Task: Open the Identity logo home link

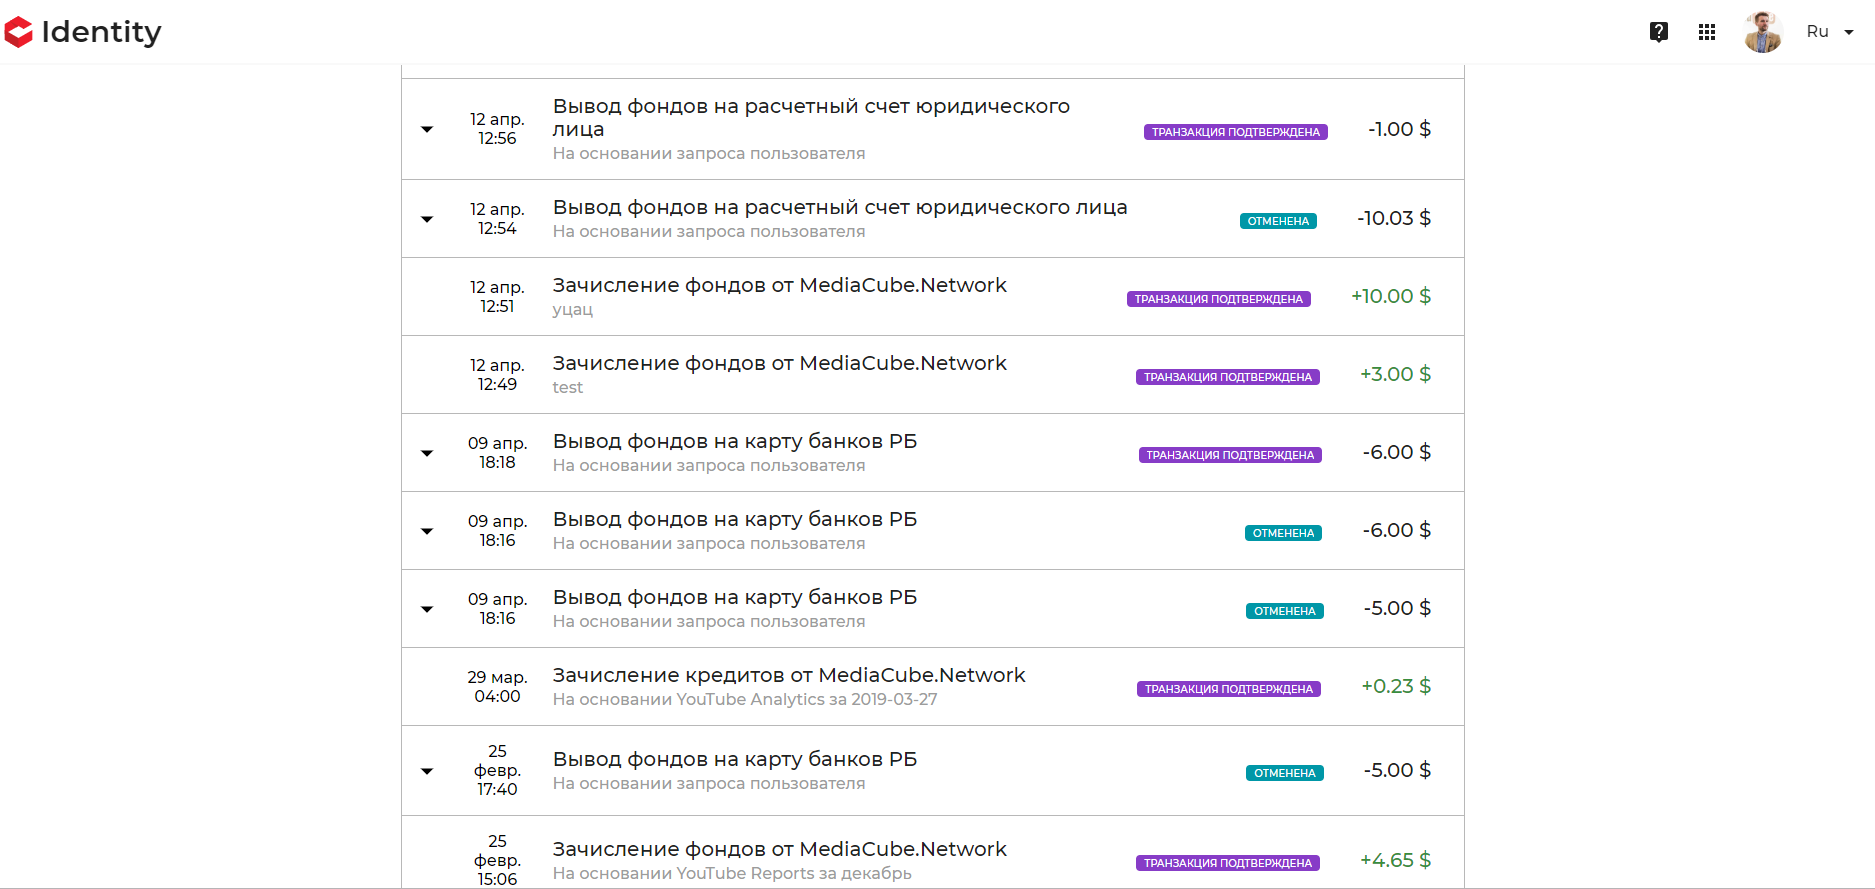Action: 83,32
